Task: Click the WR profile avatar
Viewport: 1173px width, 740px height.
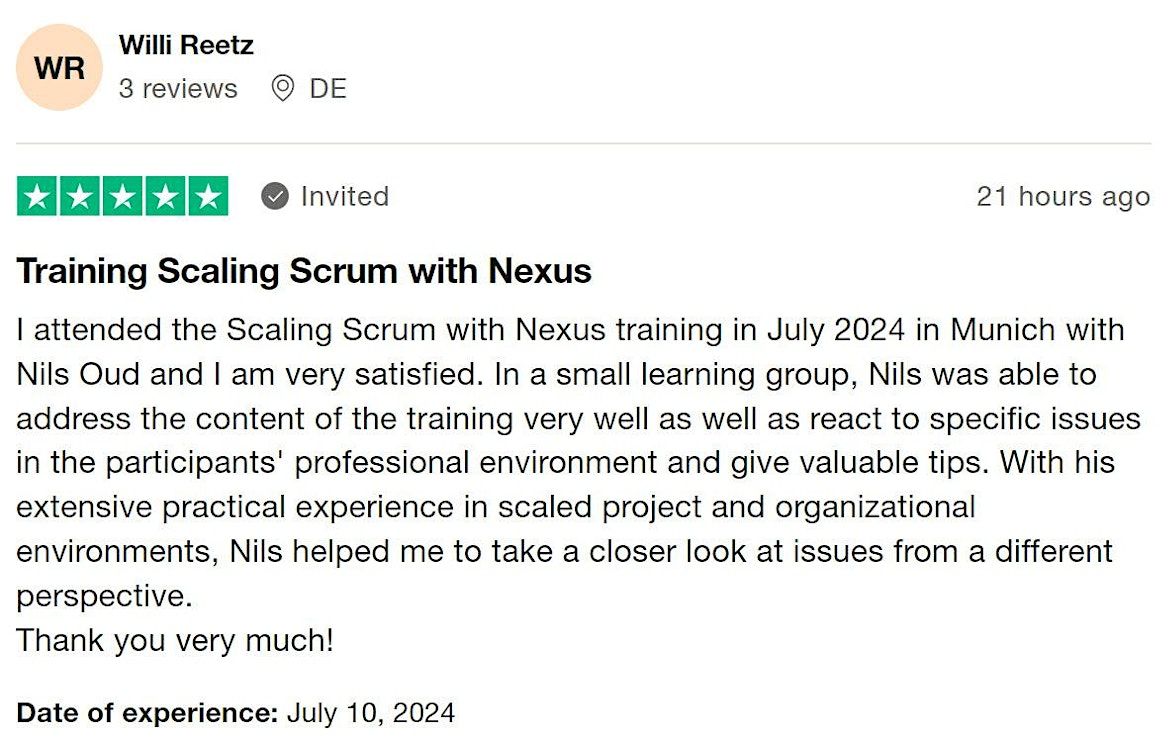Action: pyautogui.click(x=59, y=68)
